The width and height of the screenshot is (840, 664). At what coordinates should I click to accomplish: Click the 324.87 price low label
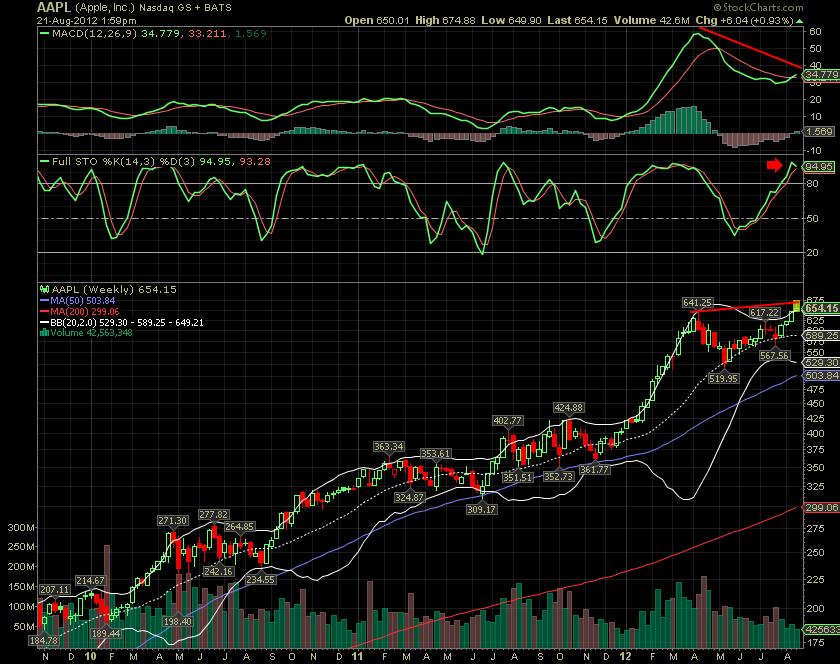pos(410,497)
